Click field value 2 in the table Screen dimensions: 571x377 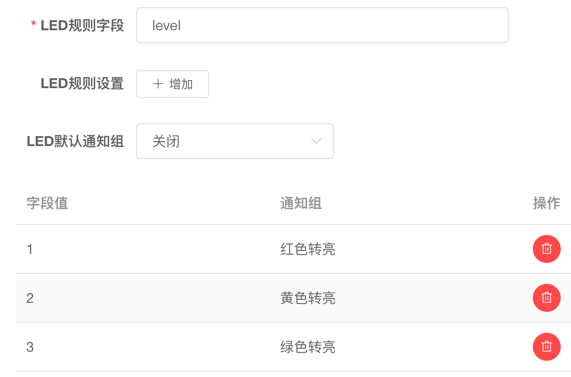click(x=30, y=298)
